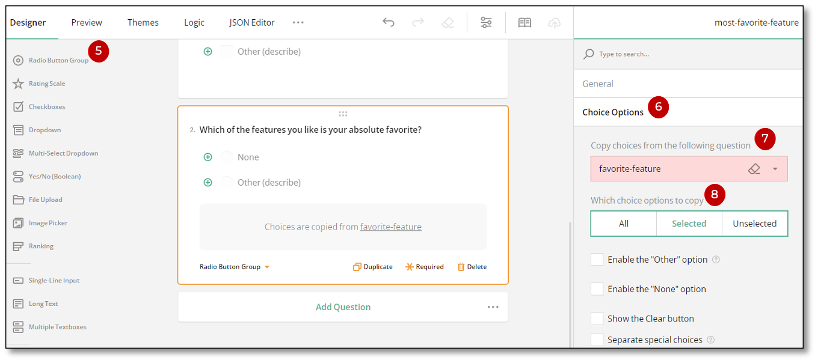The height and width of the screenshot is (362, 816).
Task: Mark the question as Required
Action: [x=425, y=267]
